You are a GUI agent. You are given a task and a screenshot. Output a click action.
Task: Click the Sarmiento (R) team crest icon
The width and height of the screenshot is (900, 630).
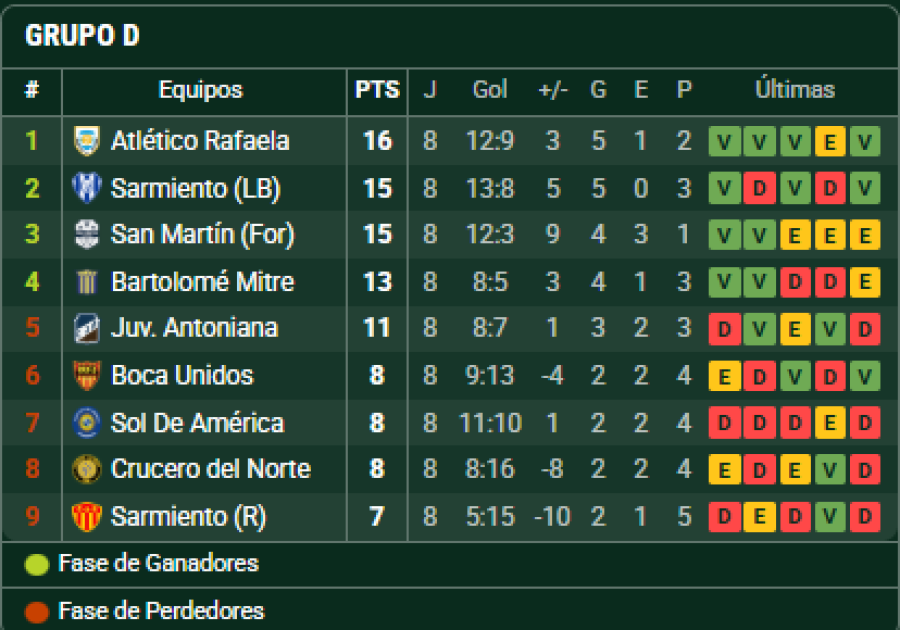click(x=87, y=517)
